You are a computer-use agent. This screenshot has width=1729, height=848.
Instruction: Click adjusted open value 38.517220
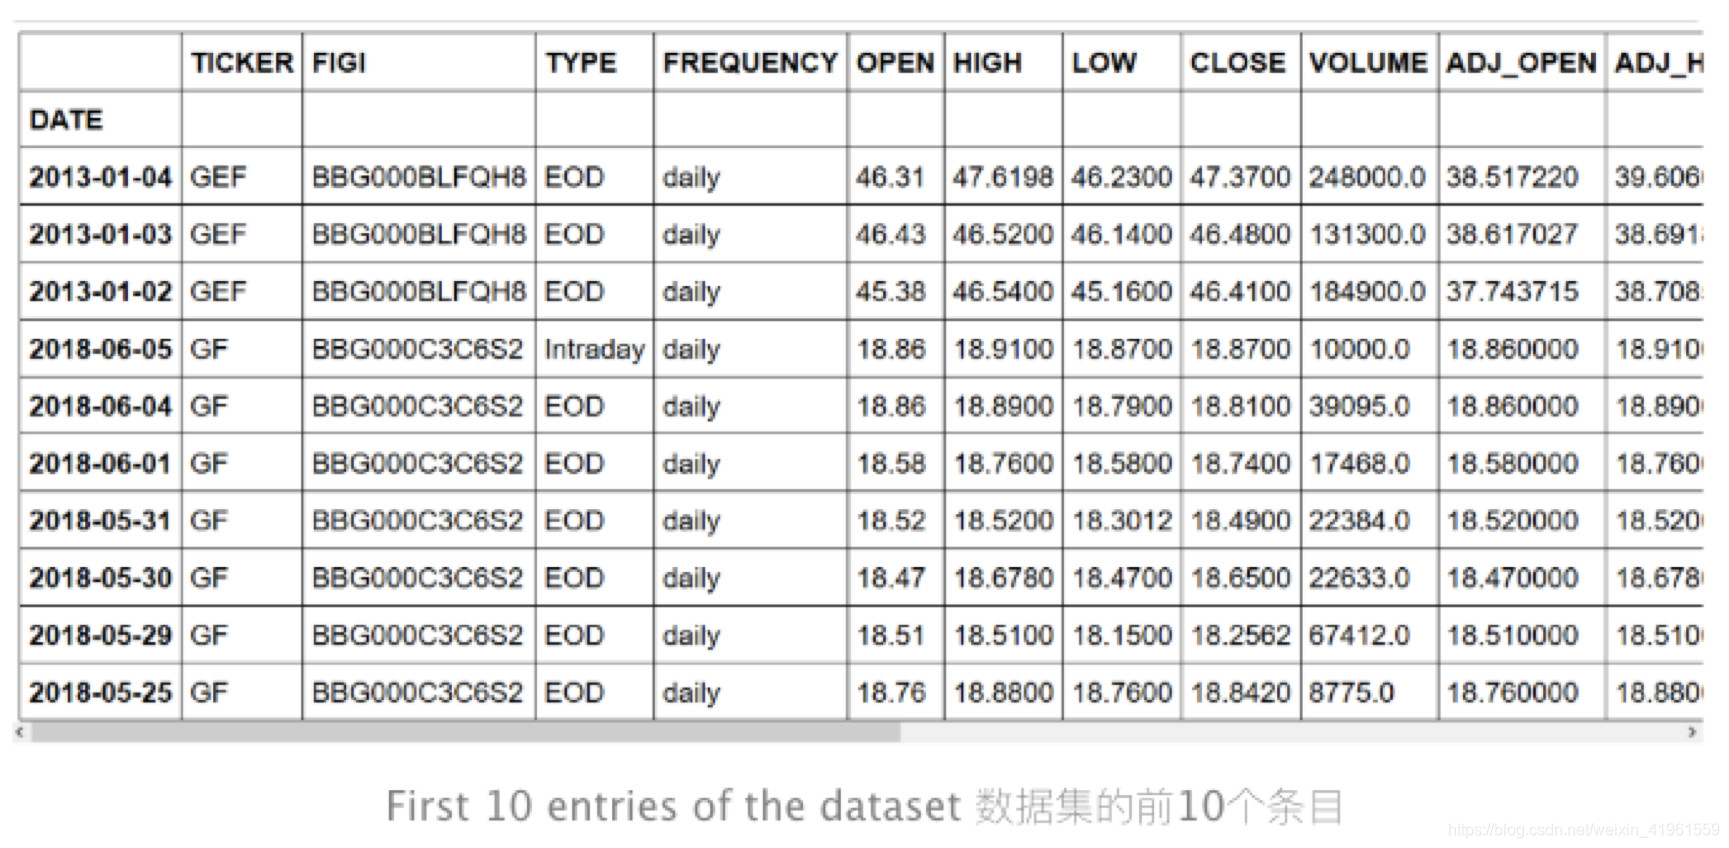tap(1512, 177)
